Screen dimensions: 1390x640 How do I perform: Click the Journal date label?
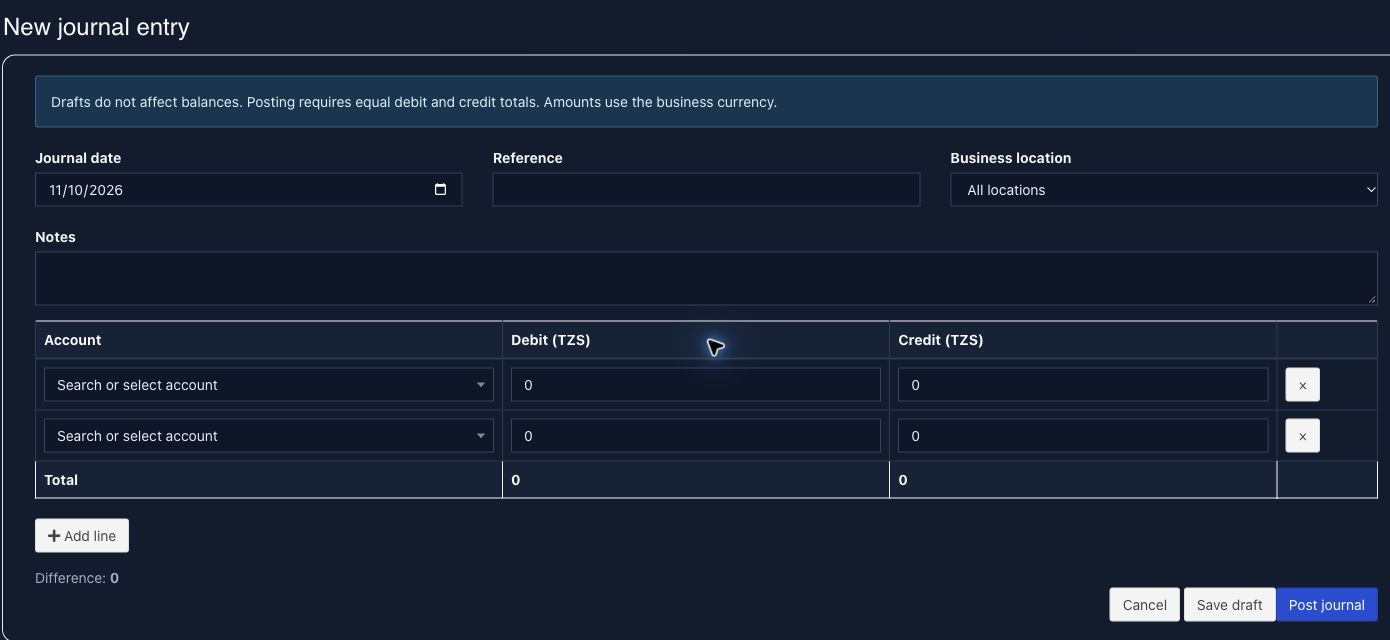(x=78, y=158)
